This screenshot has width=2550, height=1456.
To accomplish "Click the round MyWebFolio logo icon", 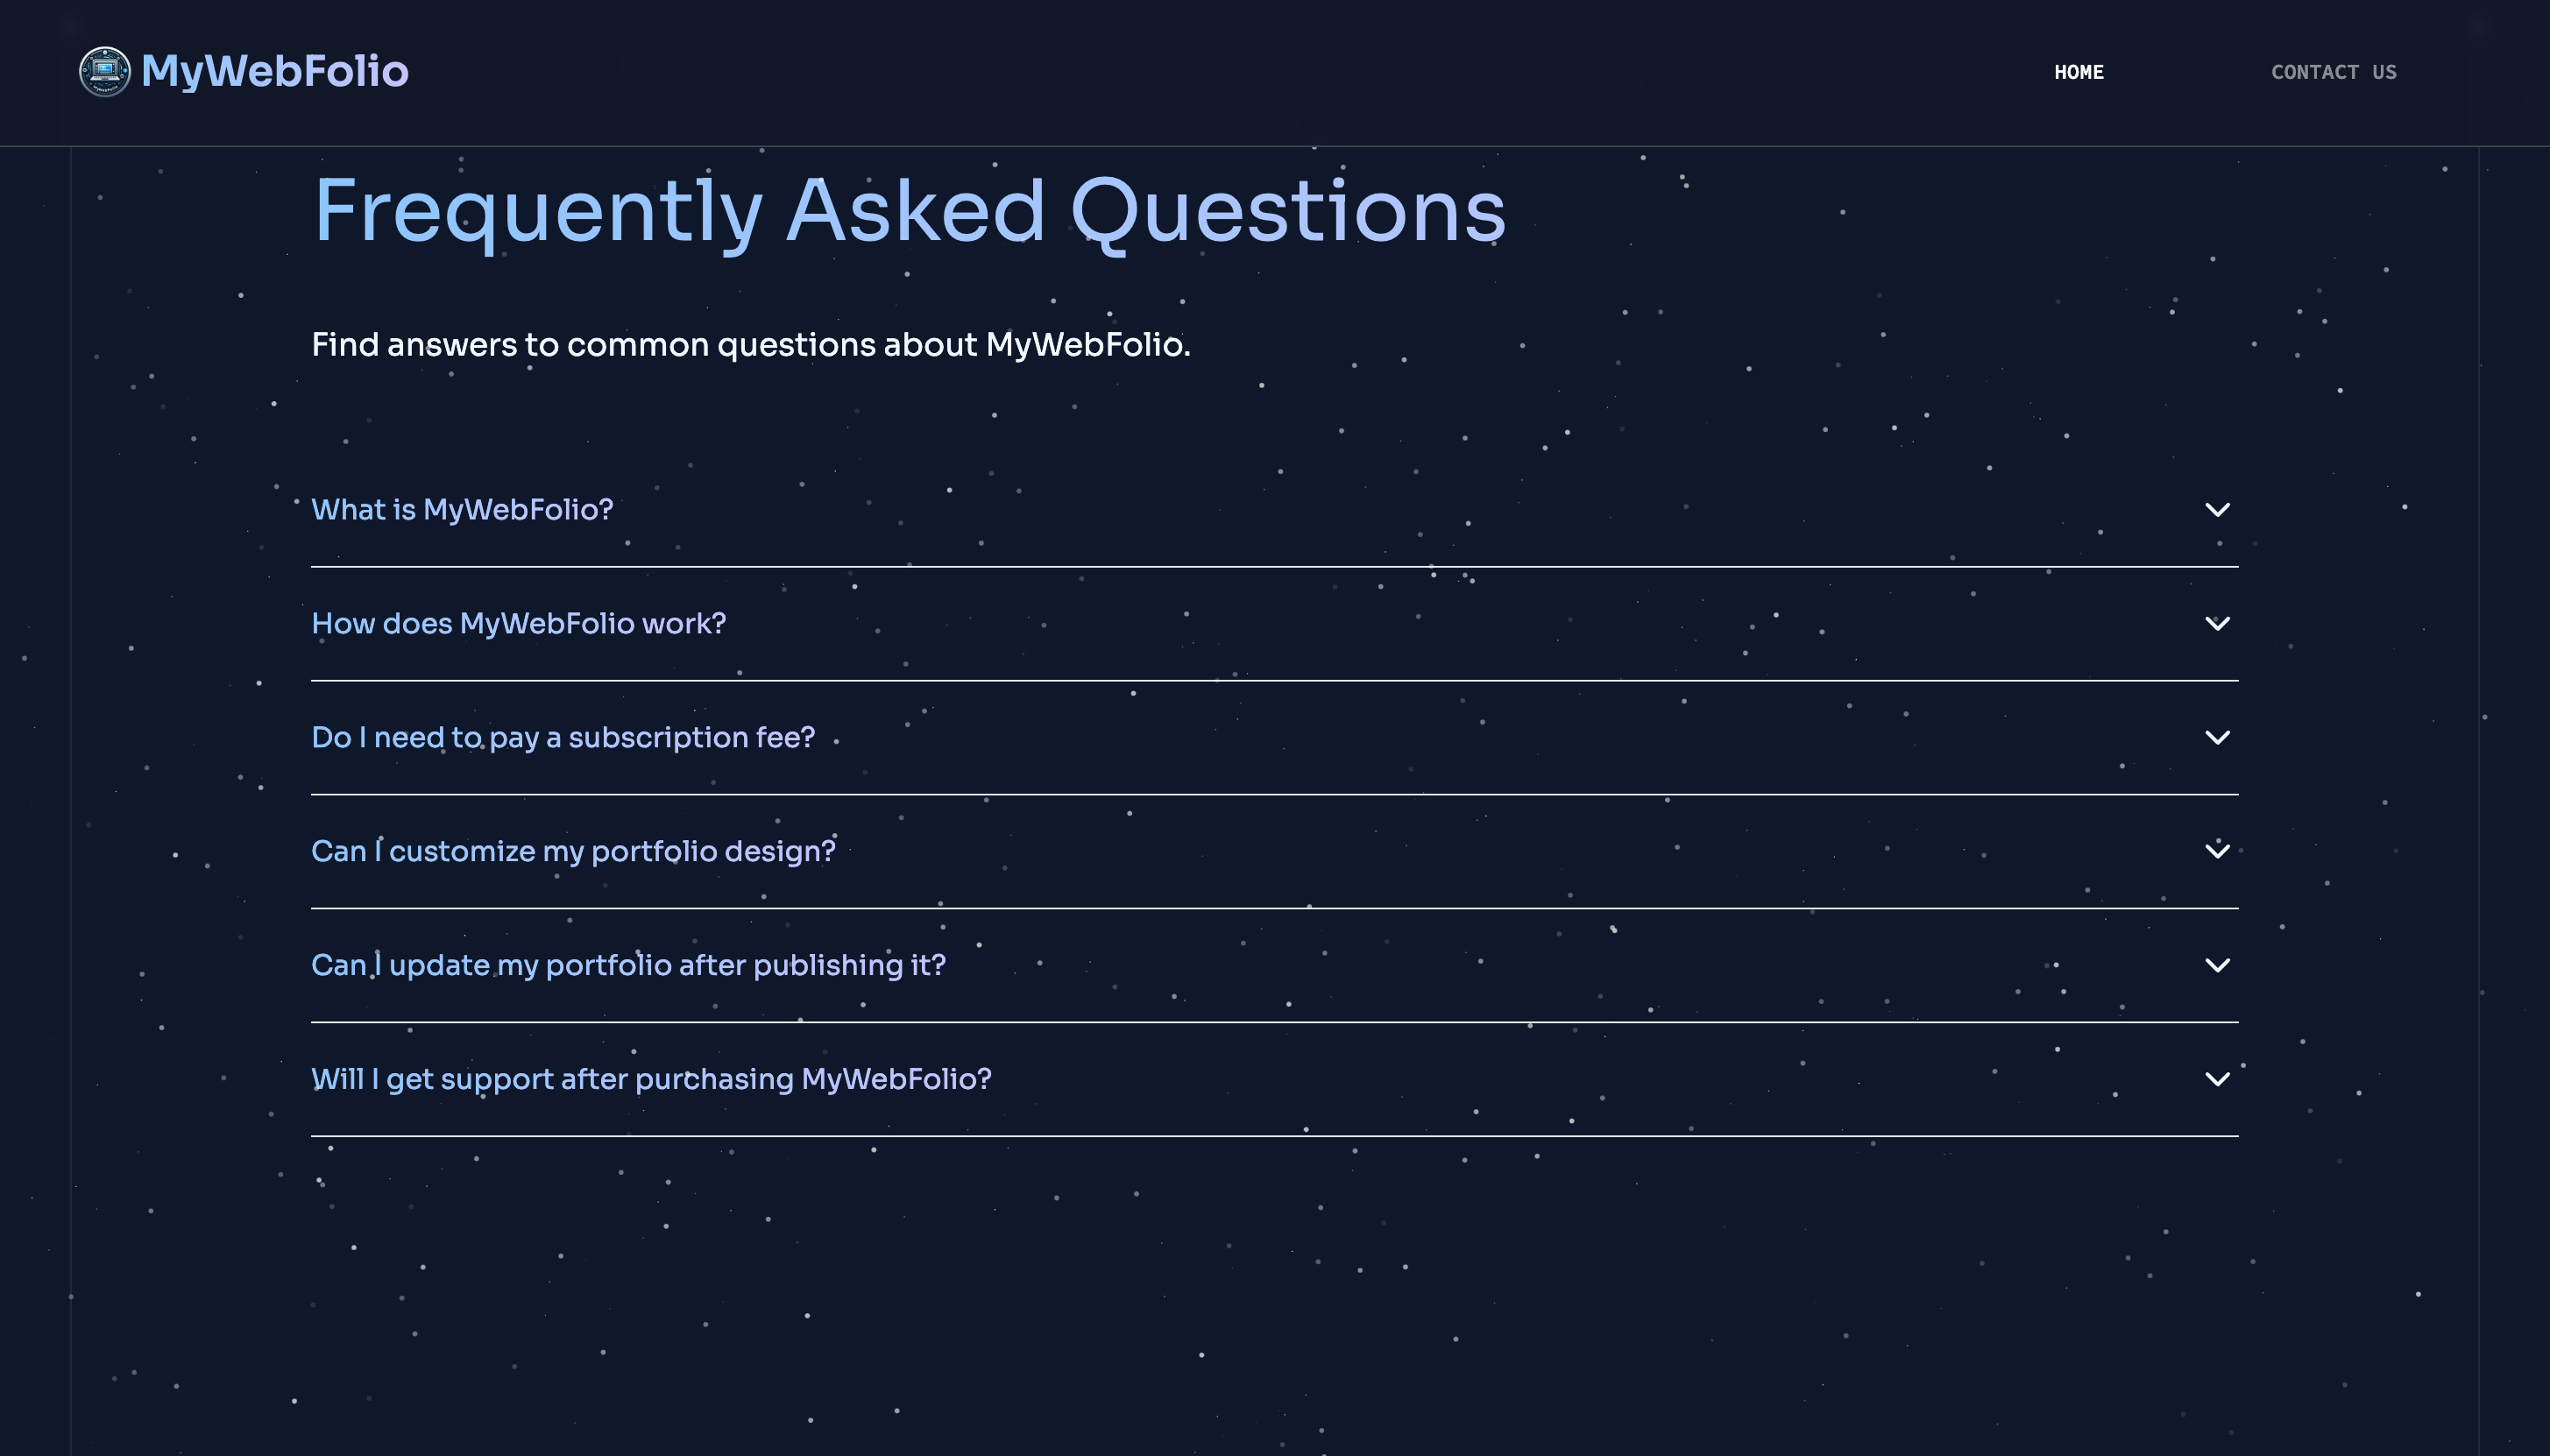I will [x=104, y=72].
